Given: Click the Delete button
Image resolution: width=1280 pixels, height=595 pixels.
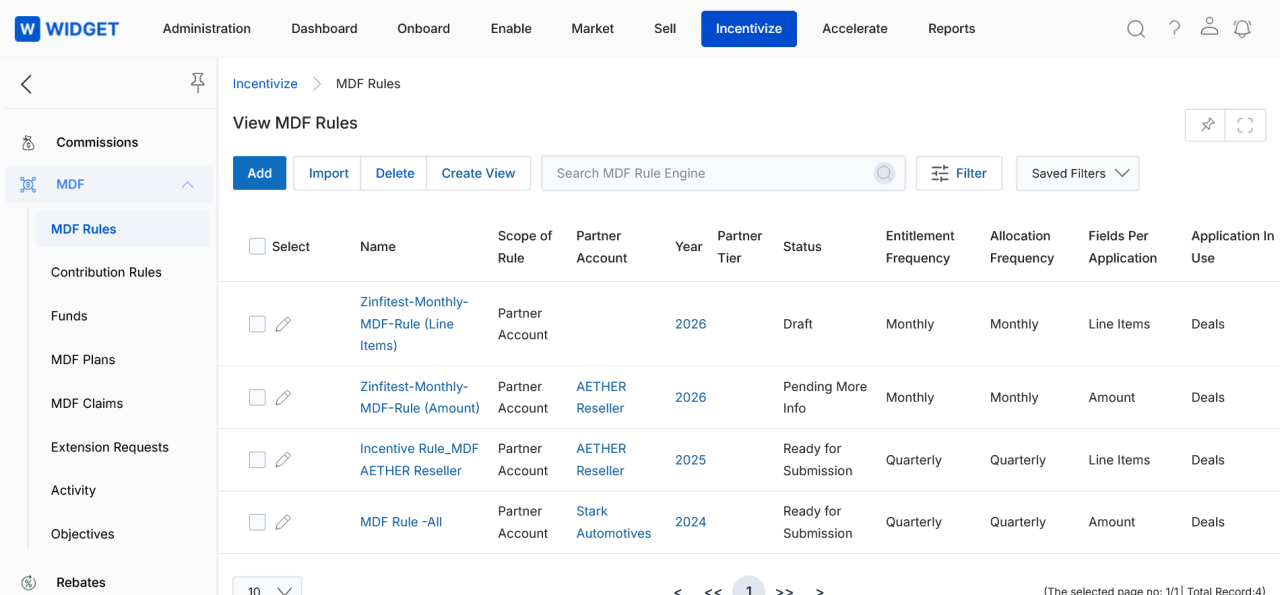Looking at the screenshot, I should pos(395,173).
